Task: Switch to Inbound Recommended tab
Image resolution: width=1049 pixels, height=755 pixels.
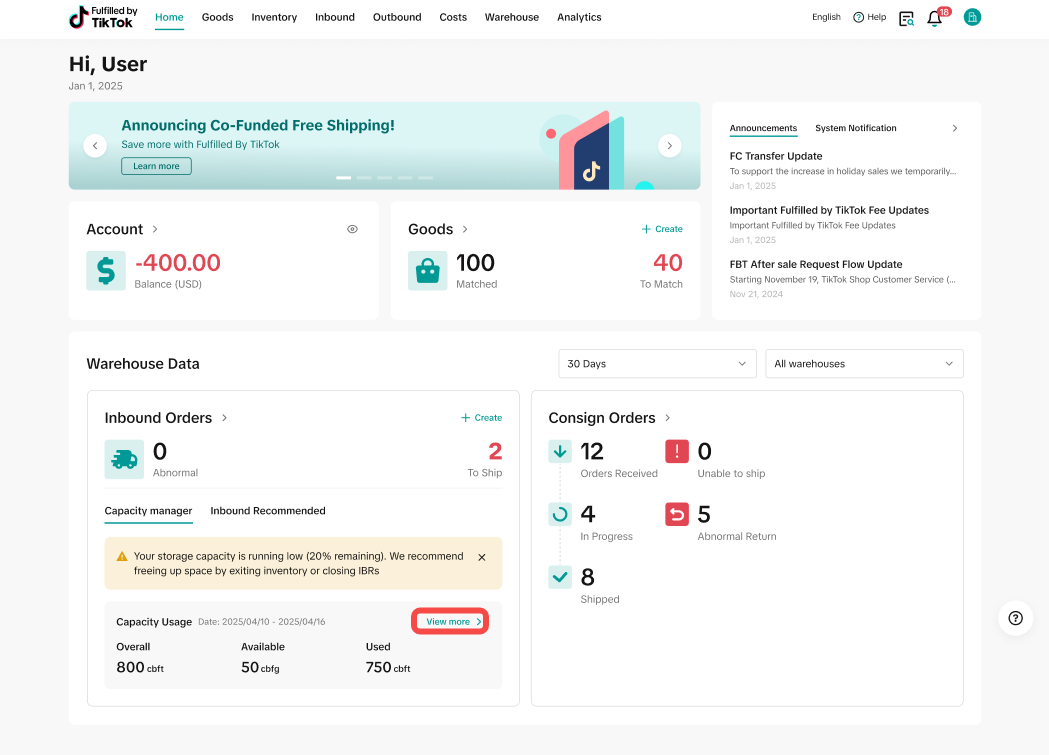Action: pyautogui.click(x=267, y=511)
